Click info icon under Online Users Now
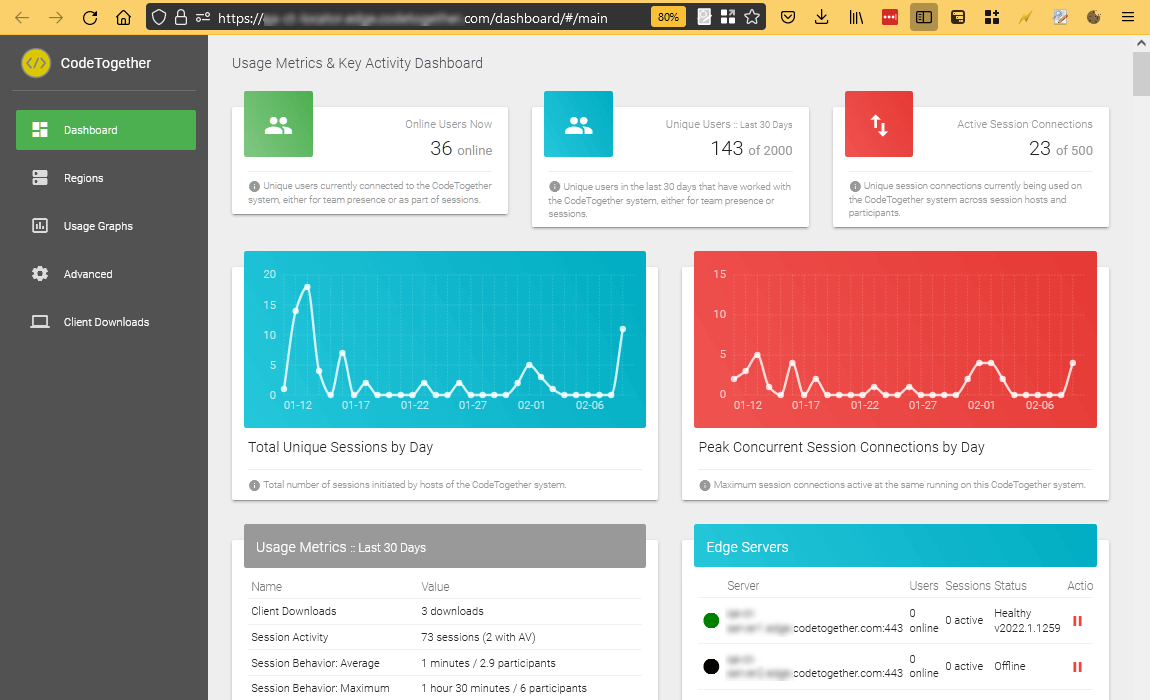The height and width of the screenshot is (700, 1150). [x=254, y=186]
